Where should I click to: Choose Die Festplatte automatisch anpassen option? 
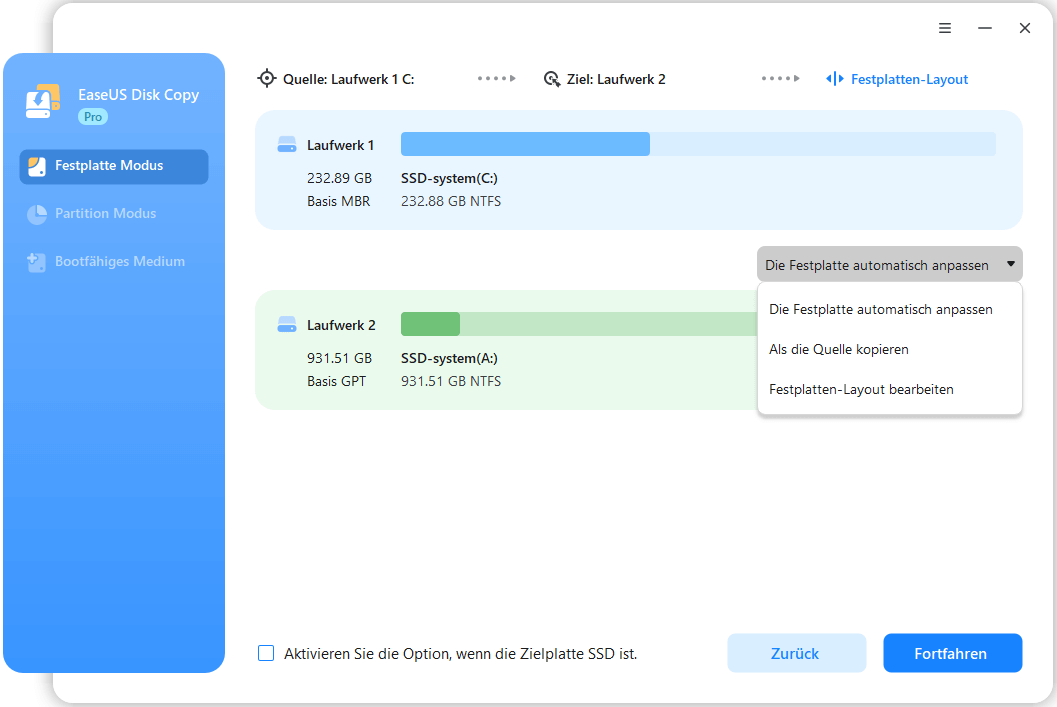click(890, 309)
